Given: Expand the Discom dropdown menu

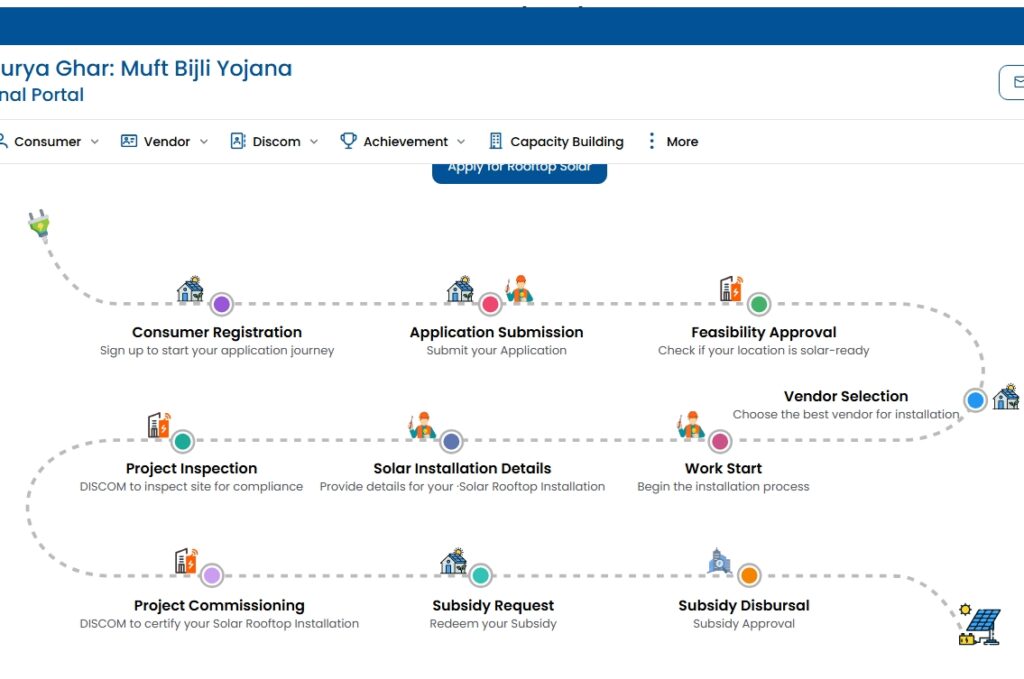Looking at the screenshot, I should [x=275, y=142].
